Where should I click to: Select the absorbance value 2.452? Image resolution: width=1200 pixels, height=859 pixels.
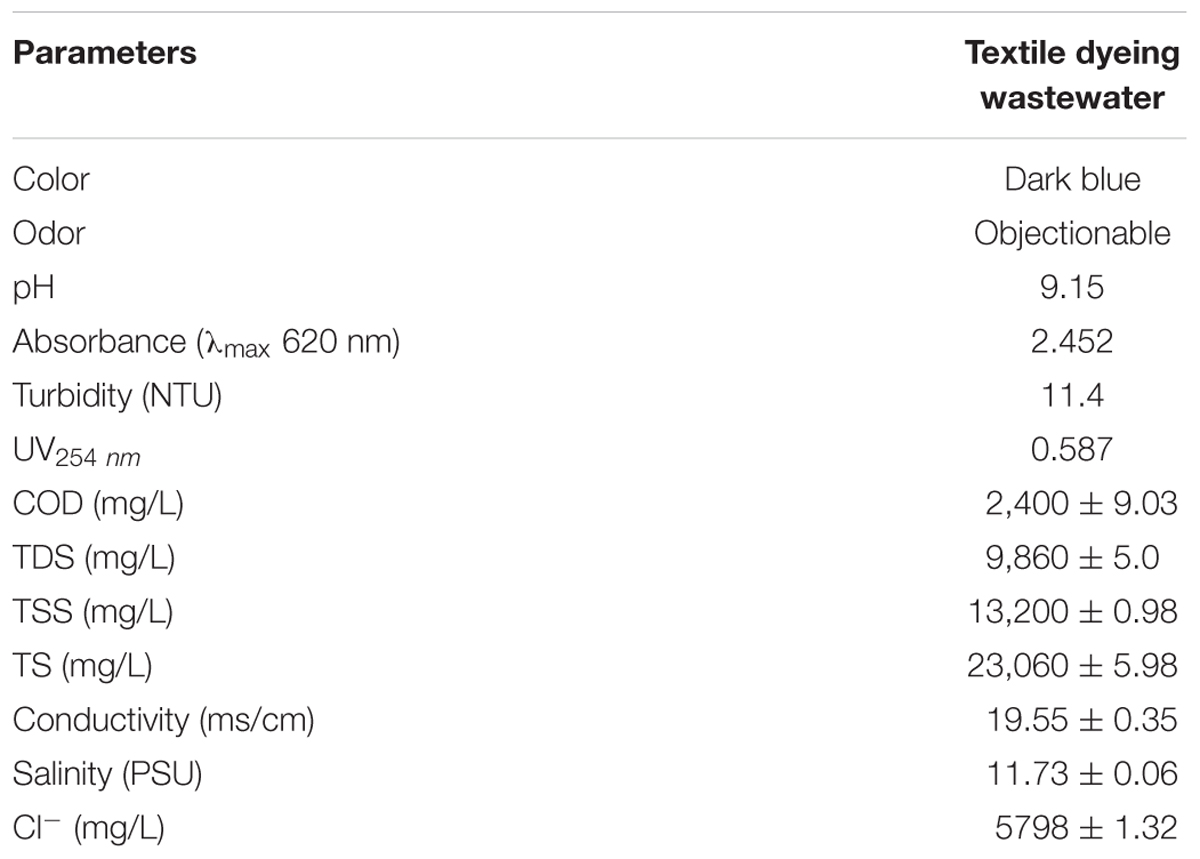[x=1072, y=342]
